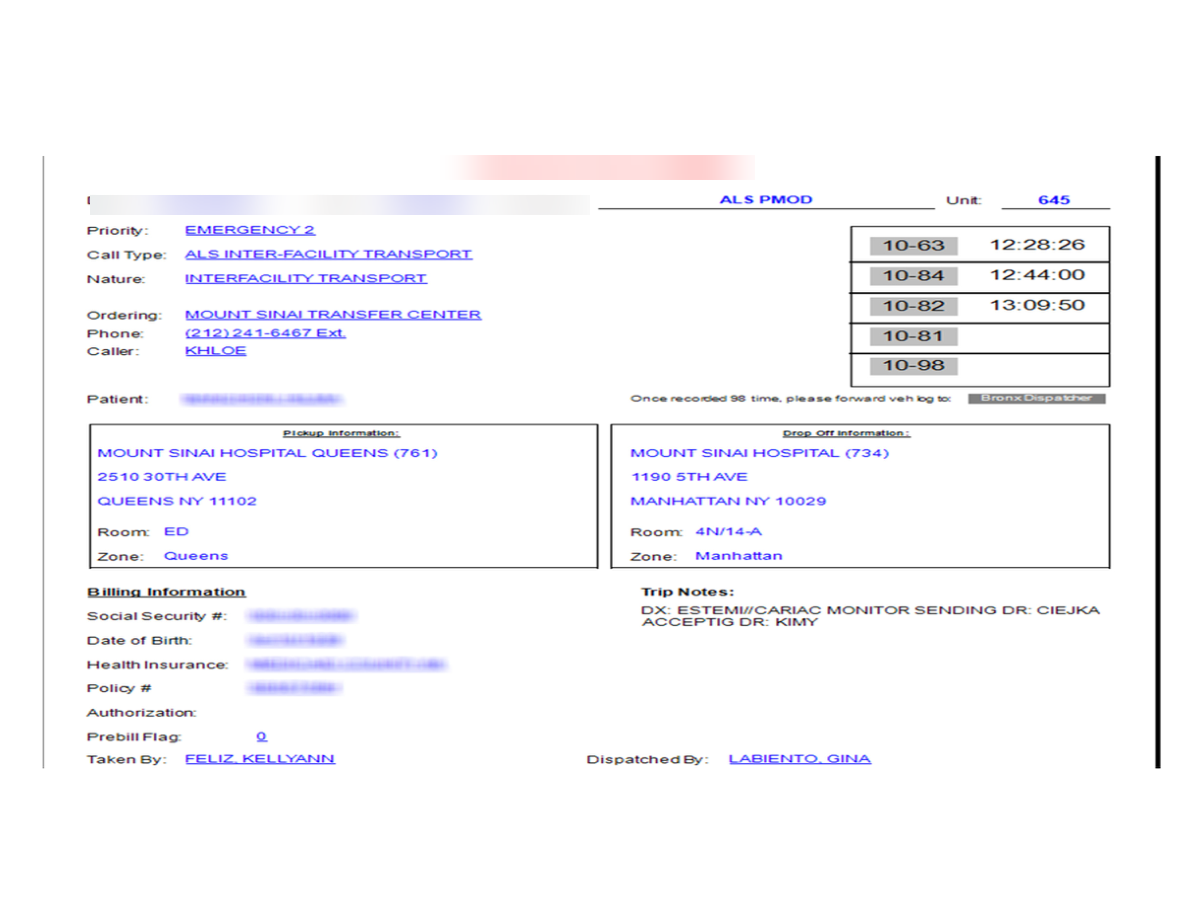Click MOUNT SINAI HOSPITAL (734) drop off name
This screenshot has height=918, width=1188.
click(759, 453)
